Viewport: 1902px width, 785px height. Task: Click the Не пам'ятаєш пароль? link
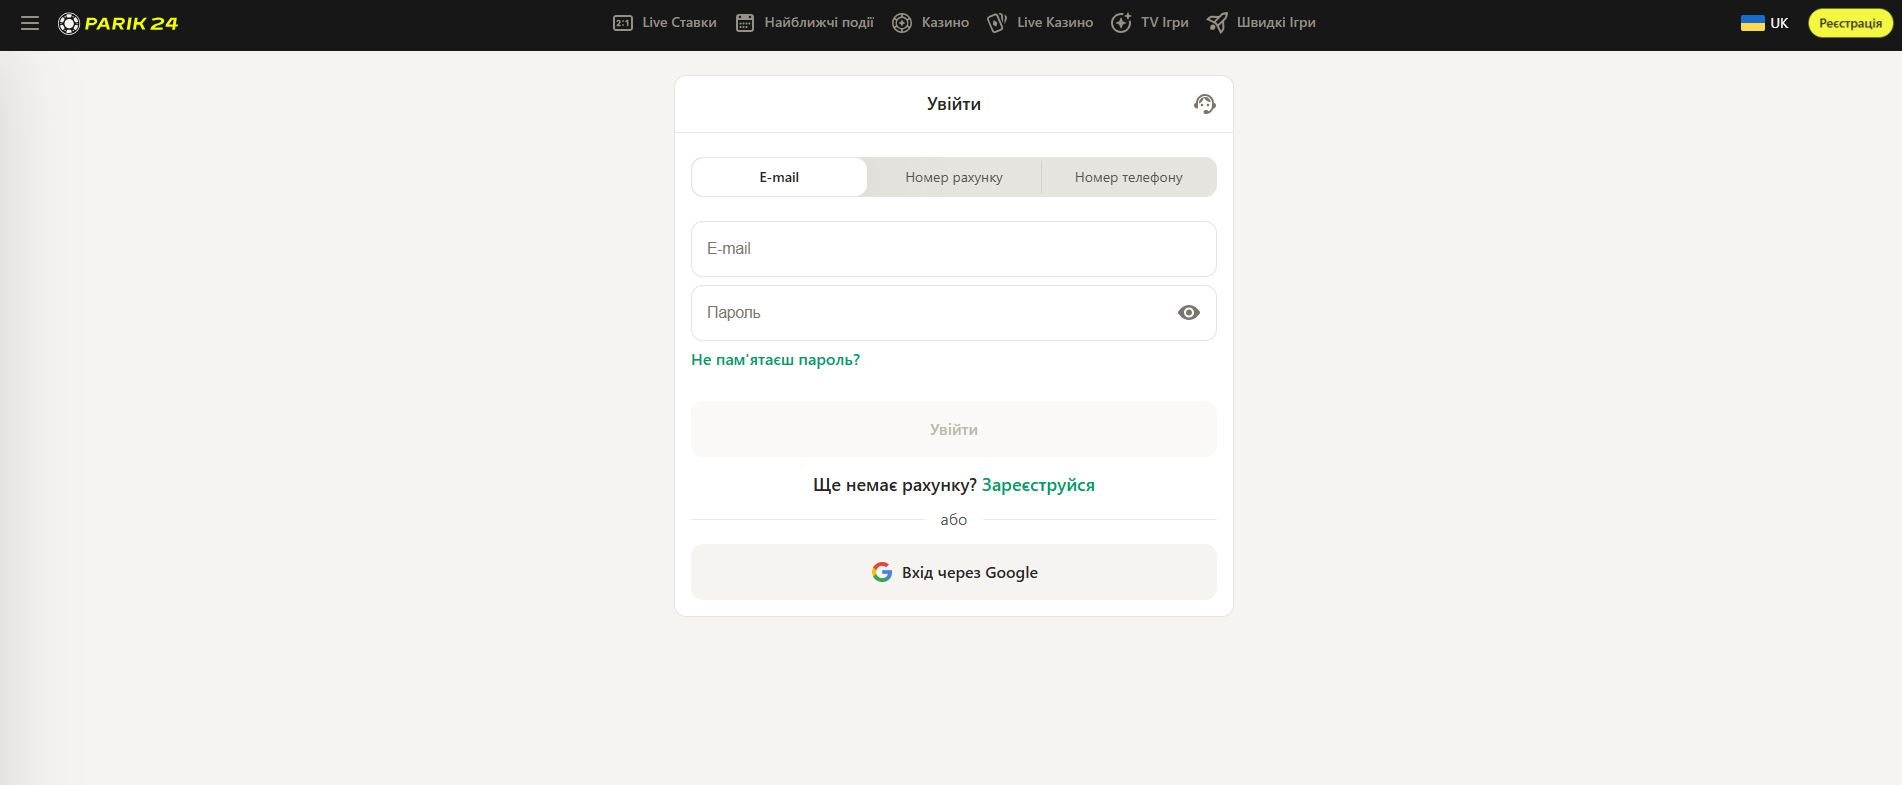(x=775, y=360)
